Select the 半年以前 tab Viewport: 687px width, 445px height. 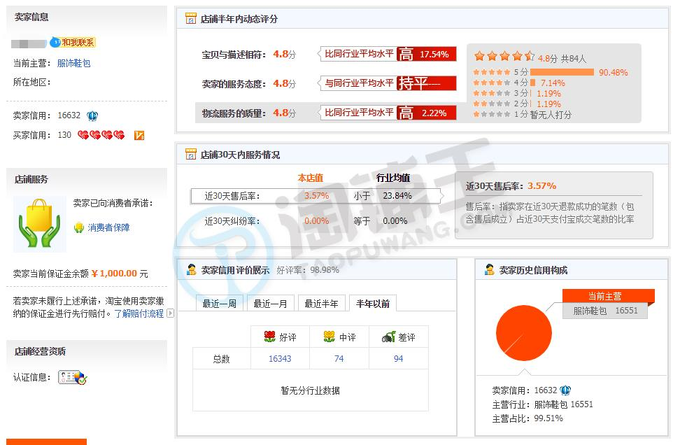point(372,303)
